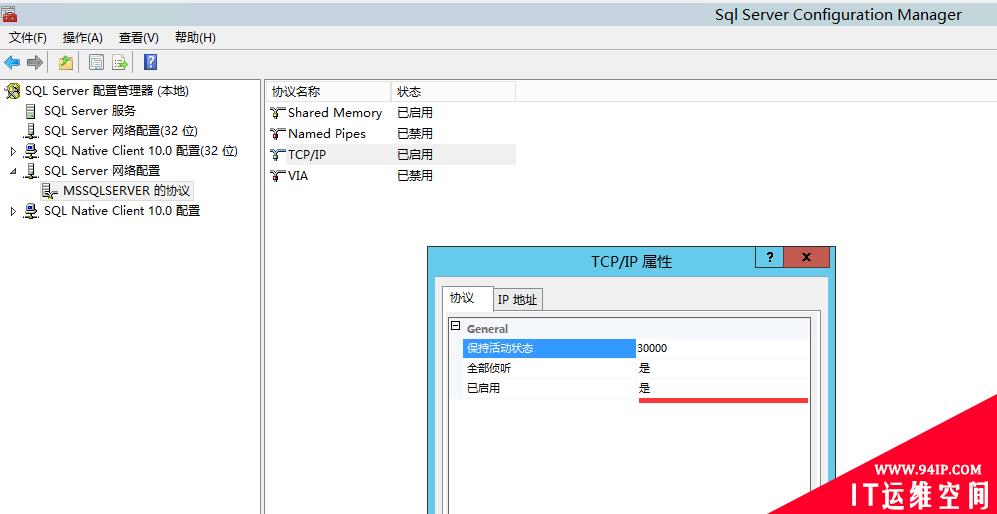Click the Back arrow toolbar icon
Viewport: 997px width, 514px height.
point(12,62)
